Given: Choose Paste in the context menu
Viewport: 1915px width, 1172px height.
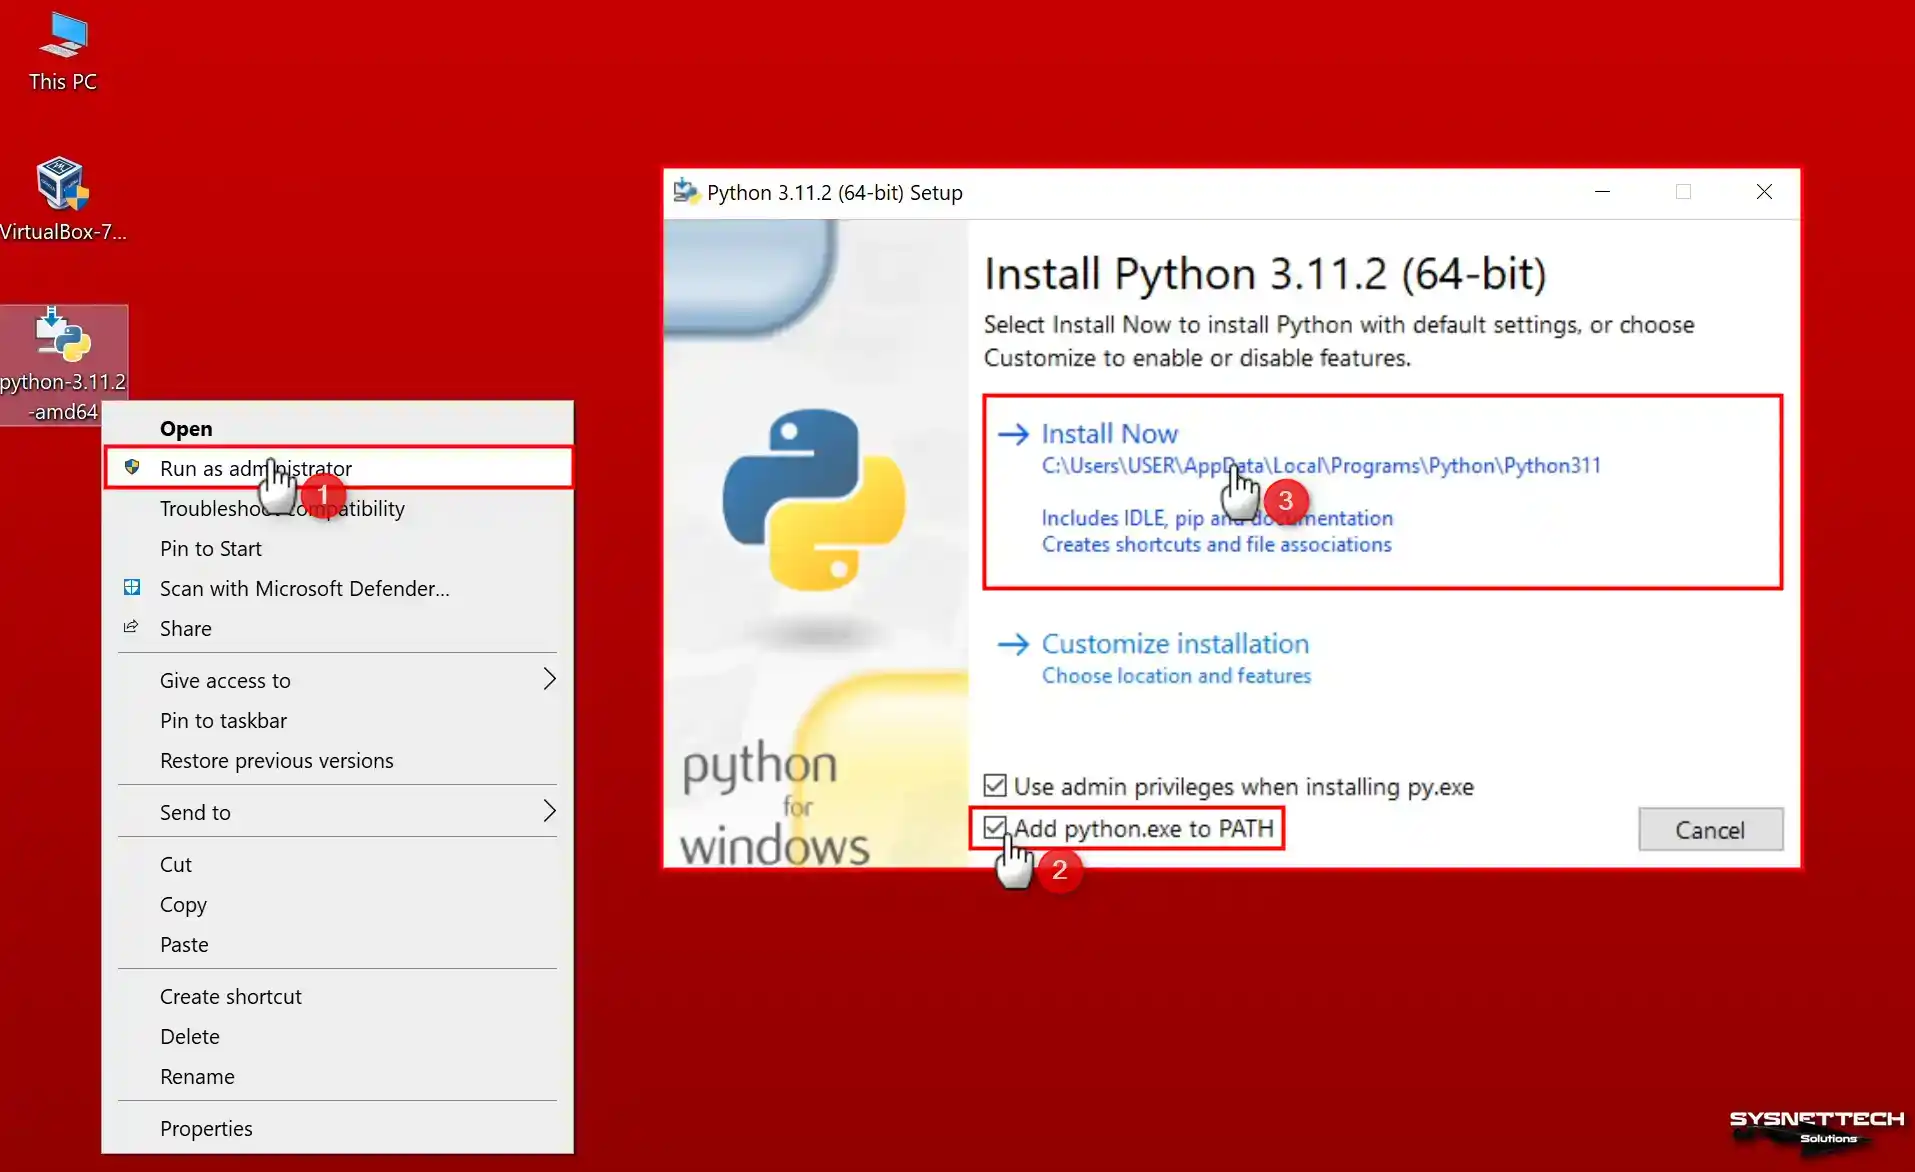Looking at the screenshot, I should [x=338, y=944].
